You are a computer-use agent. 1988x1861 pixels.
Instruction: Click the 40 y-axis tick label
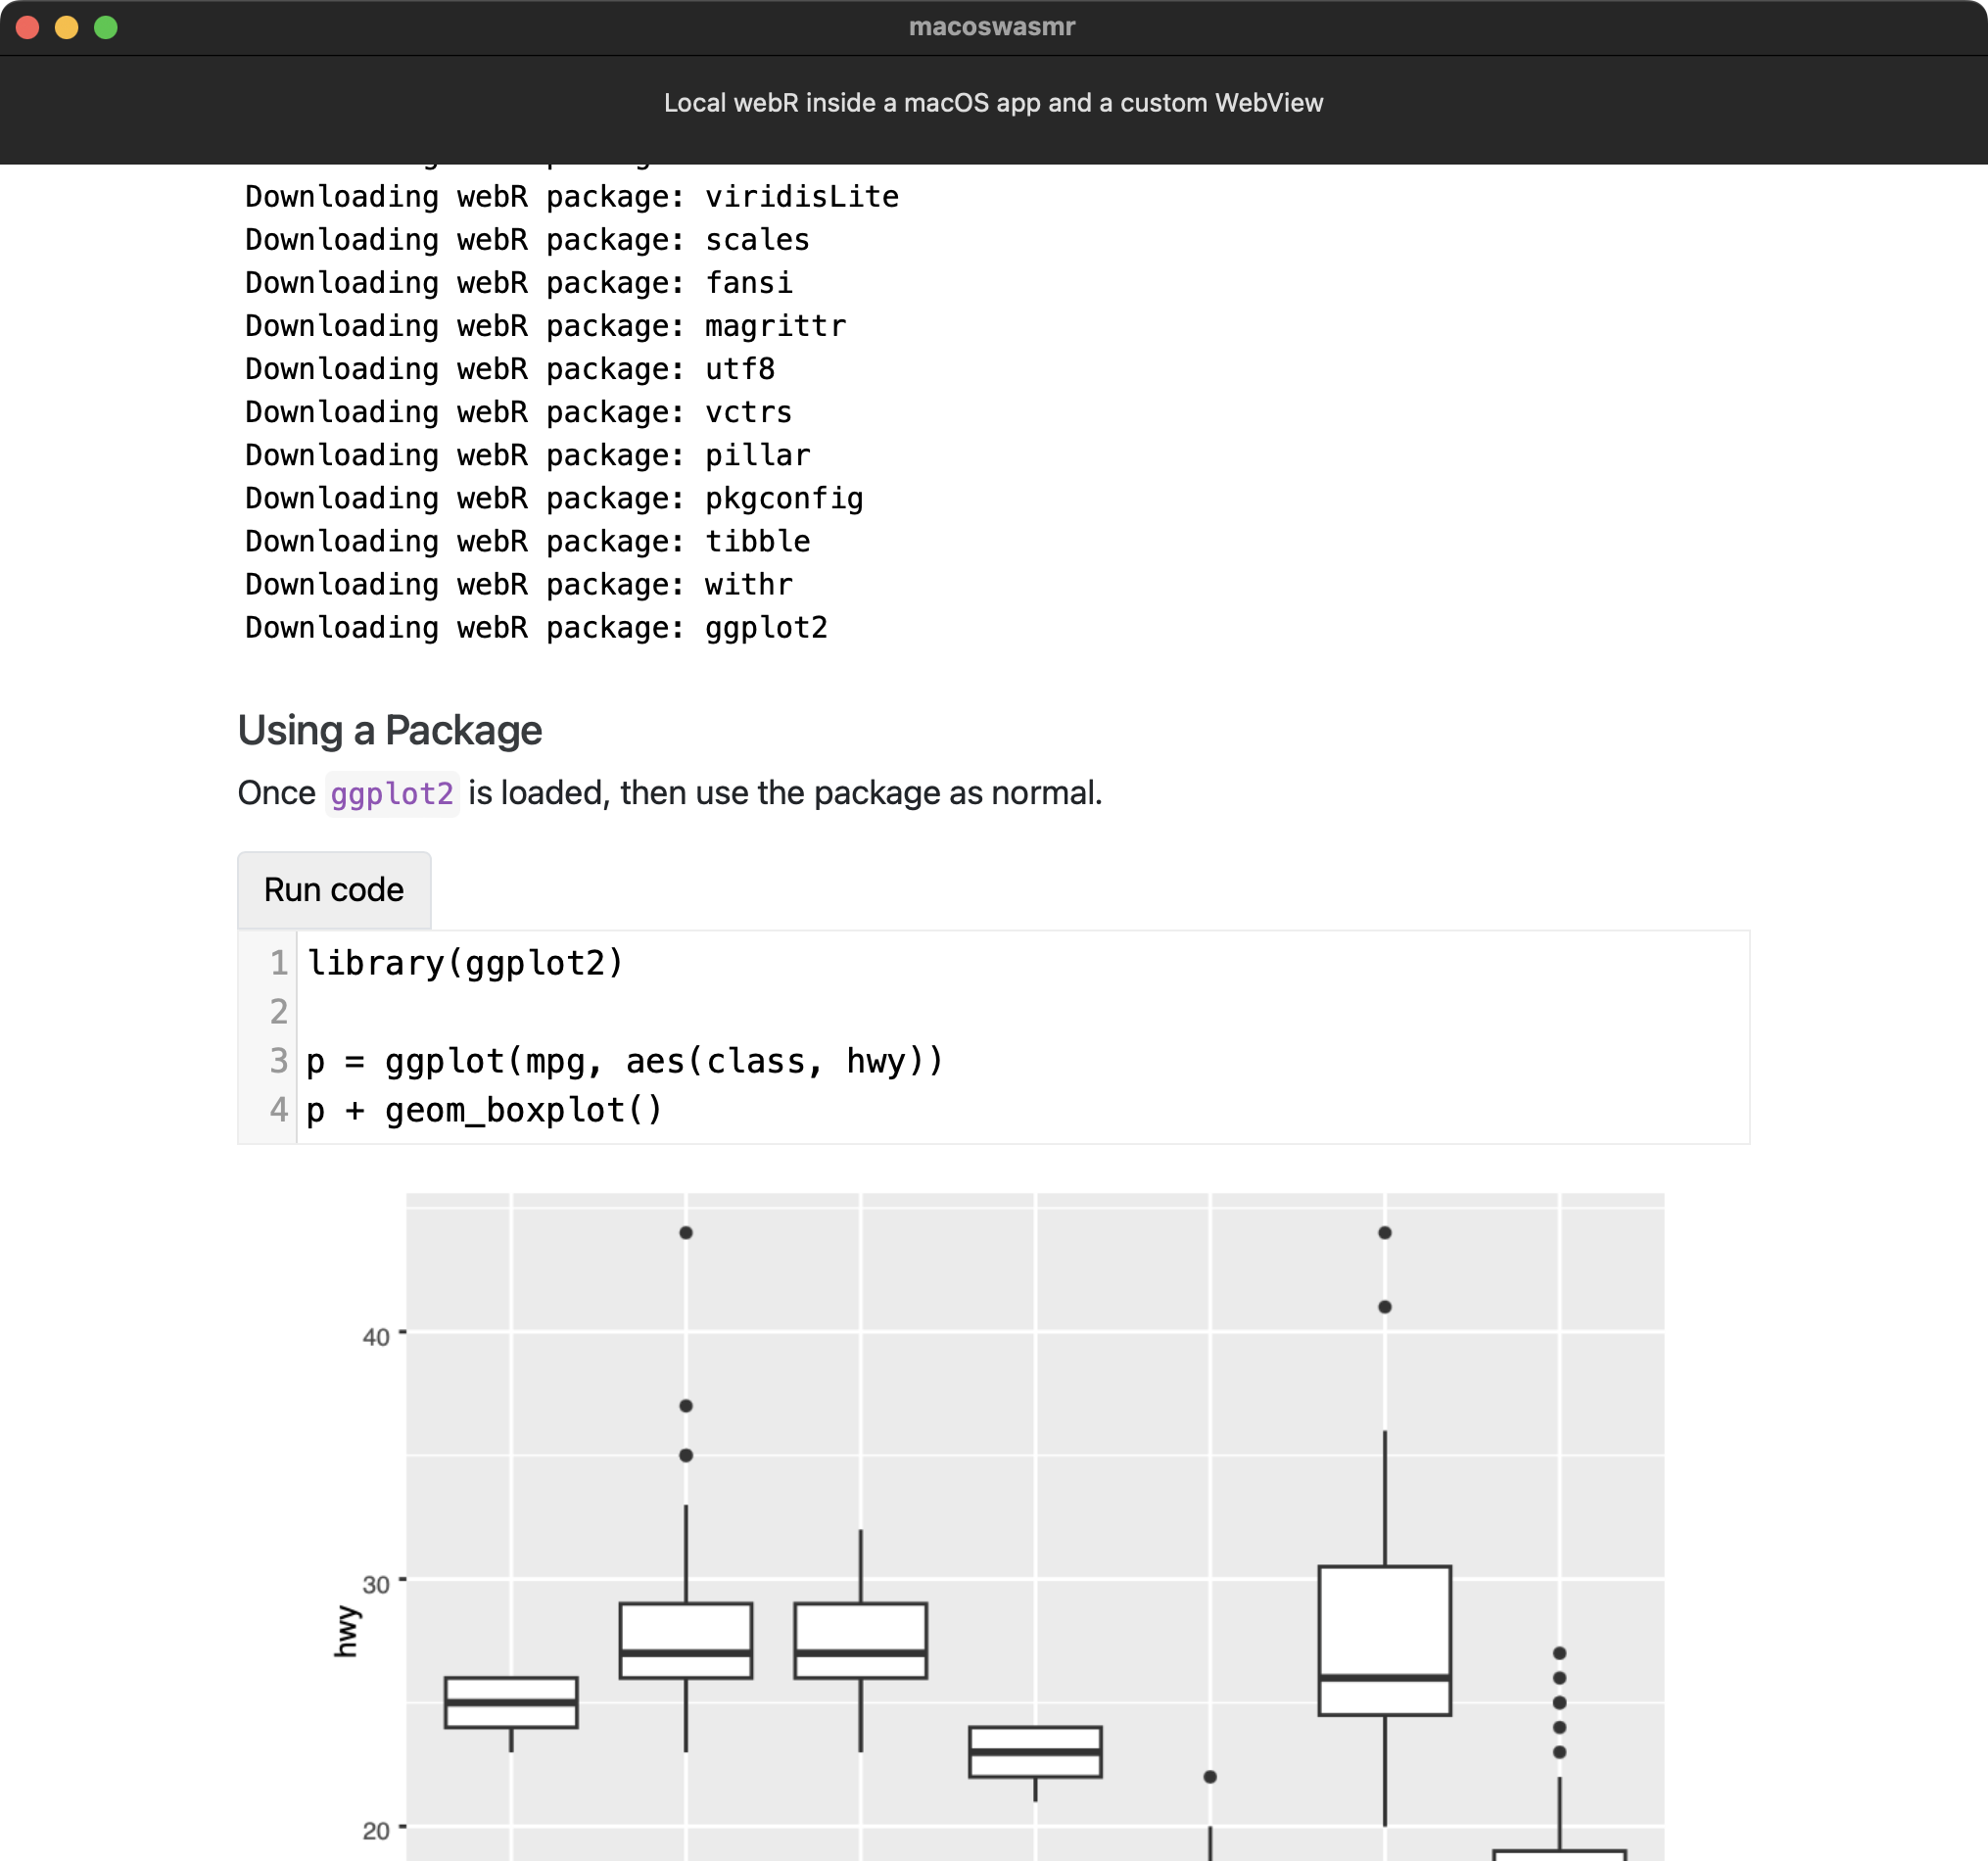click(375, 1336)
